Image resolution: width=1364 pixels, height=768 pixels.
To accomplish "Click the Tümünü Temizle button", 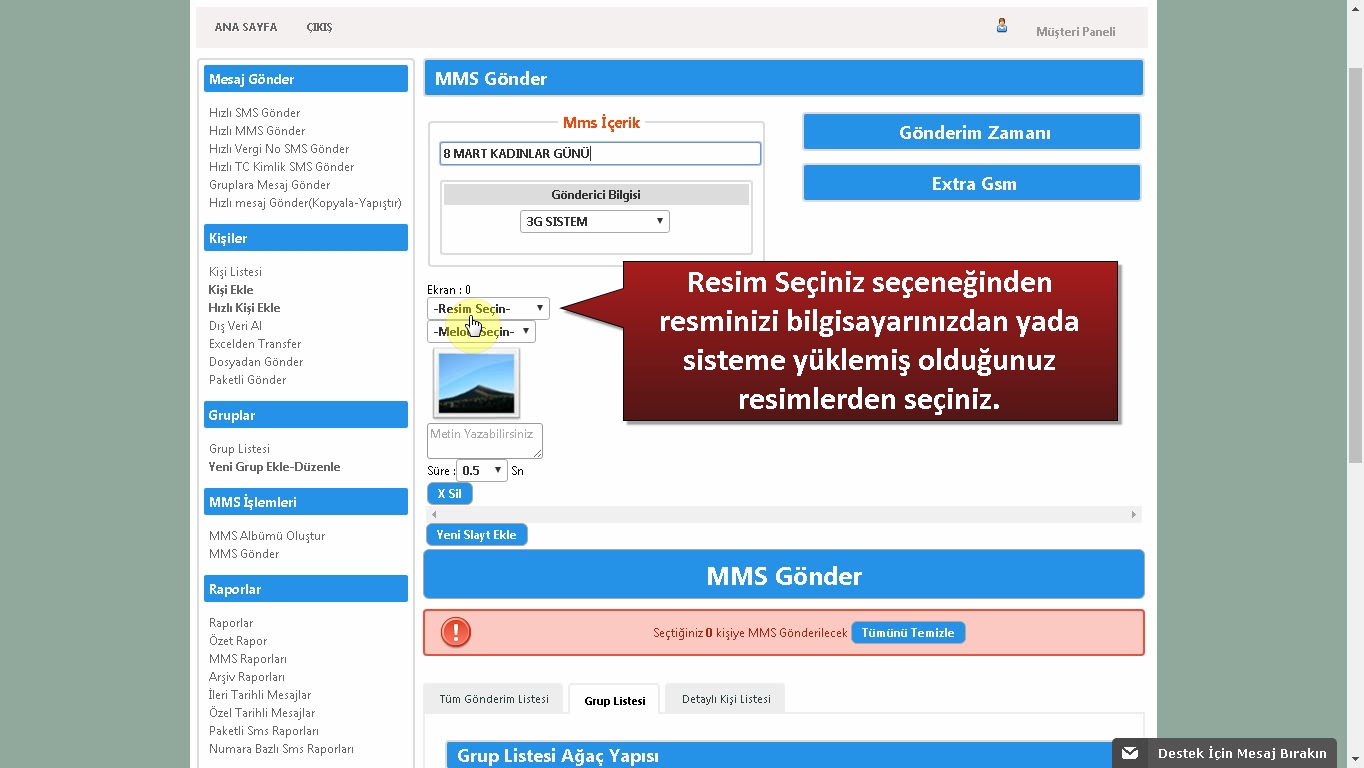I will (908, 633).
